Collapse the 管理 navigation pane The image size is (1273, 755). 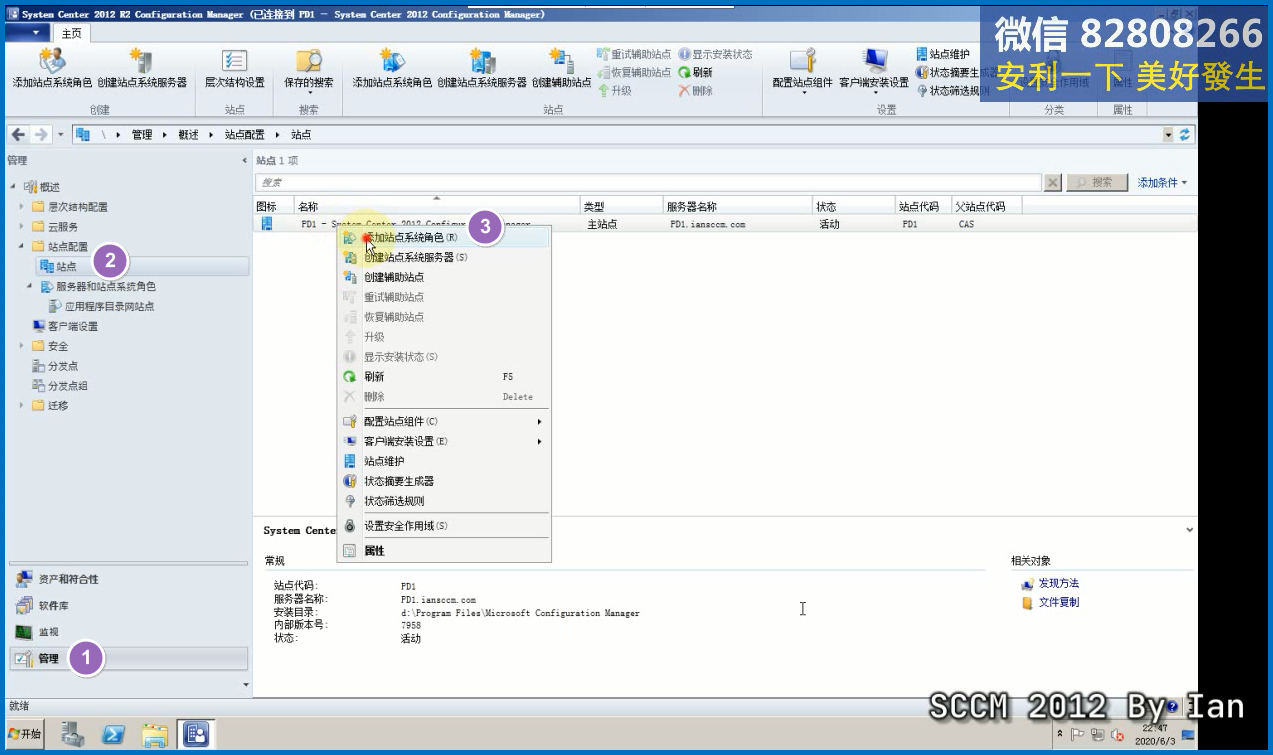pyautogui.click(x=245, y=160)
